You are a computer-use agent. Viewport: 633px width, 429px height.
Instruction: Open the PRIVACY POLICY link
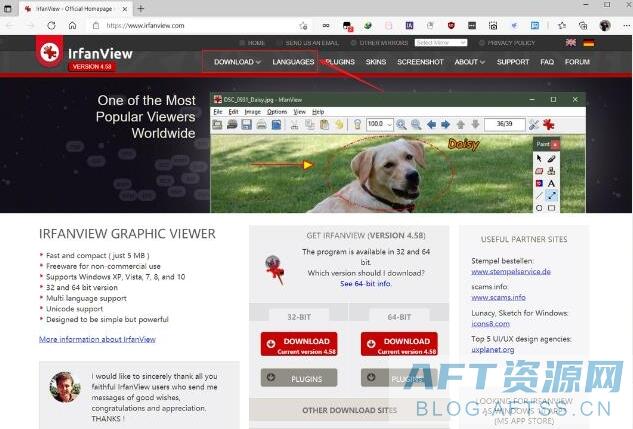(511, 43)
